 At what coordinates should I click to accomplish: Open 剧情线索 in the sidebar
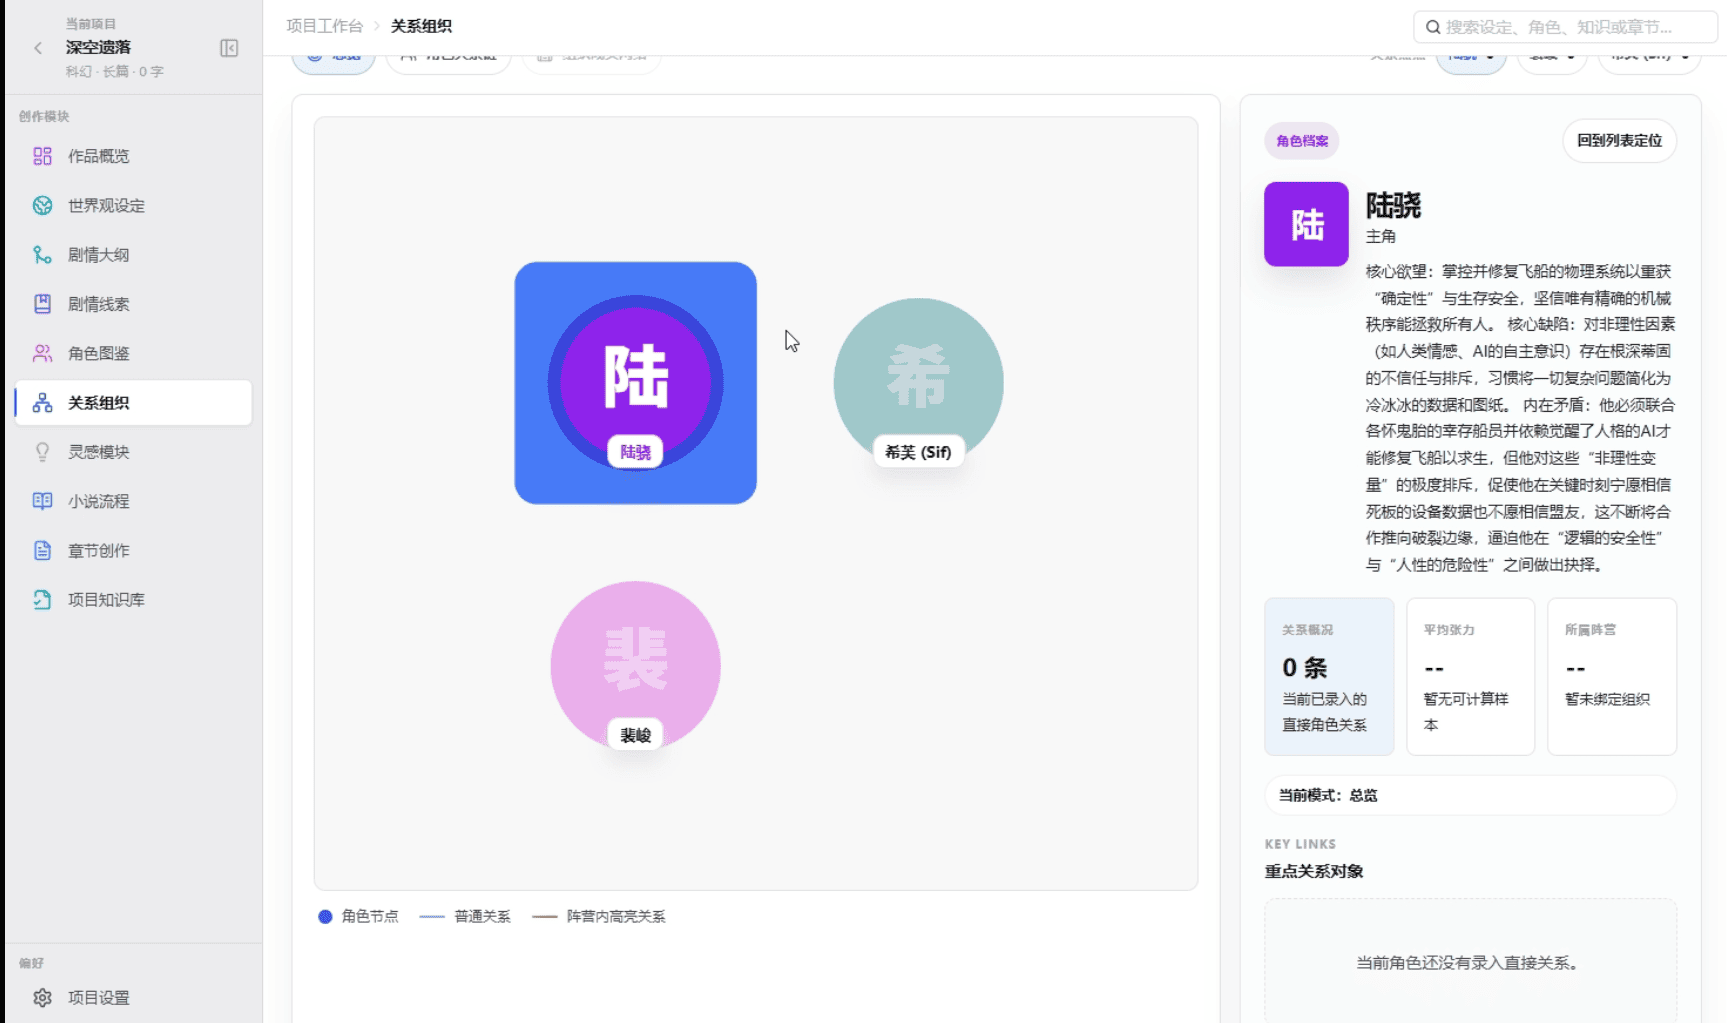click(x=133, y=304)
